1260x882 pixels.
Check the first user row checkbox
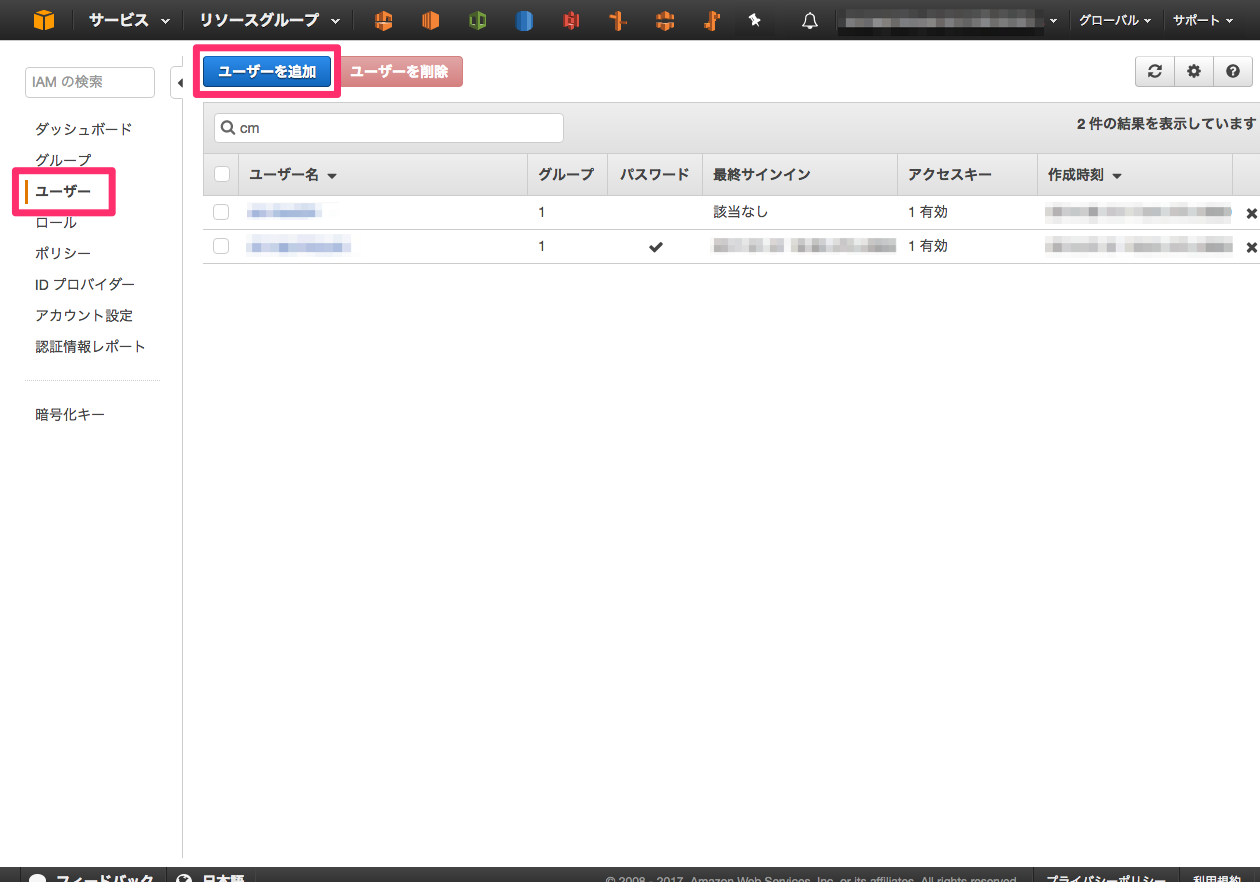pos(221,211)
